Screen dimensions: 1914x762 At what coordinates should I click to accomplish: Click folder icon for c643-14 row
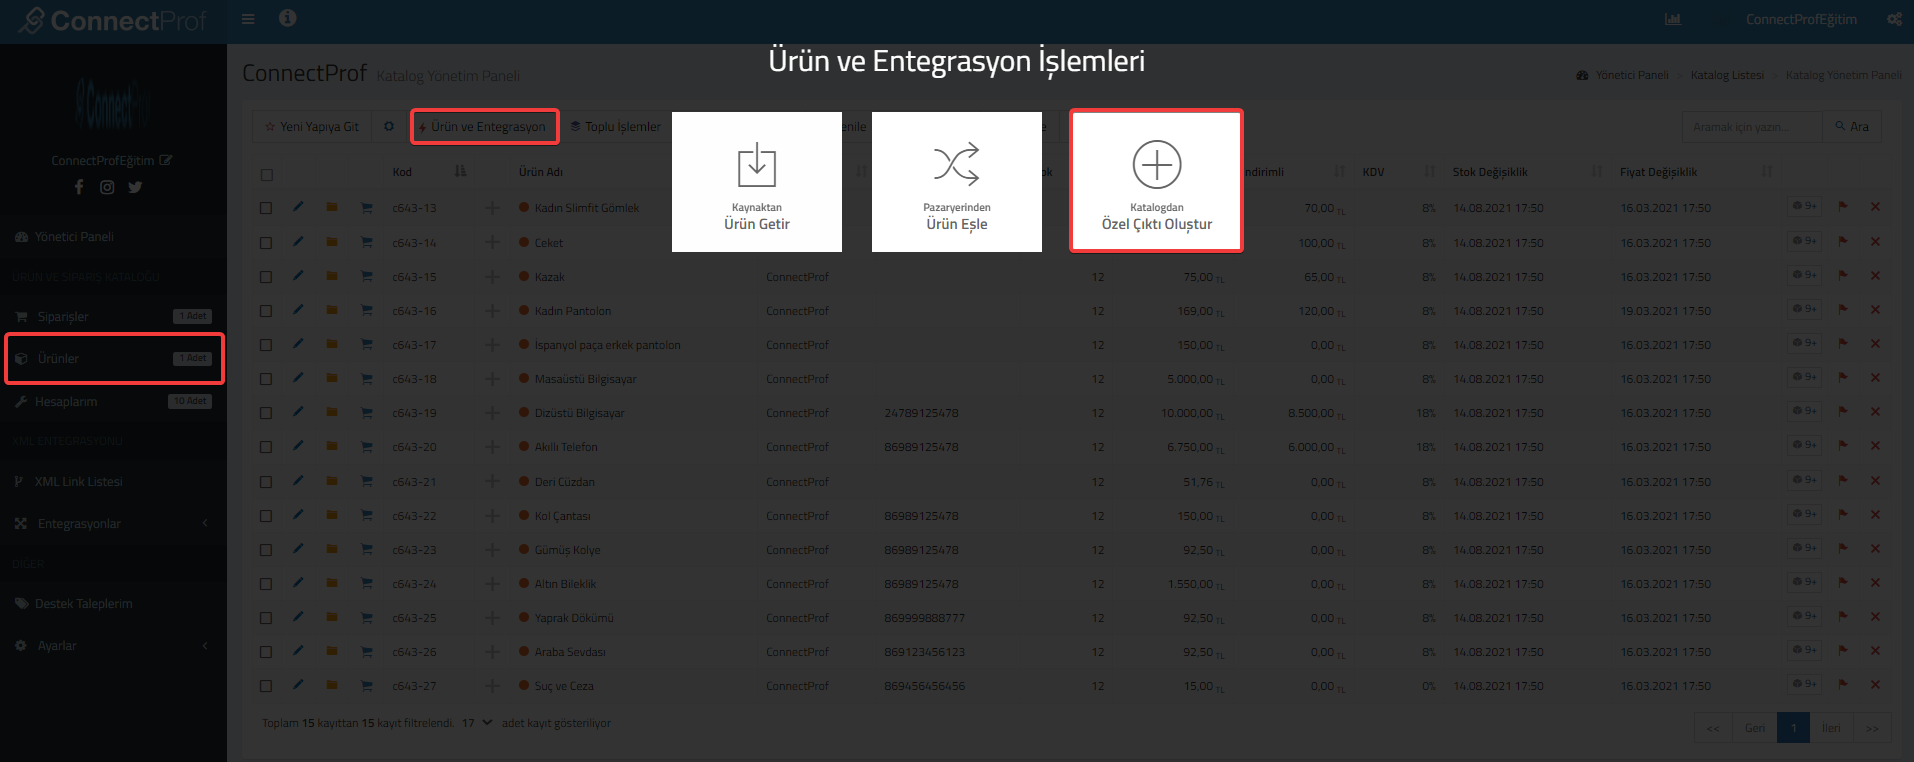[x=331, y=242]
